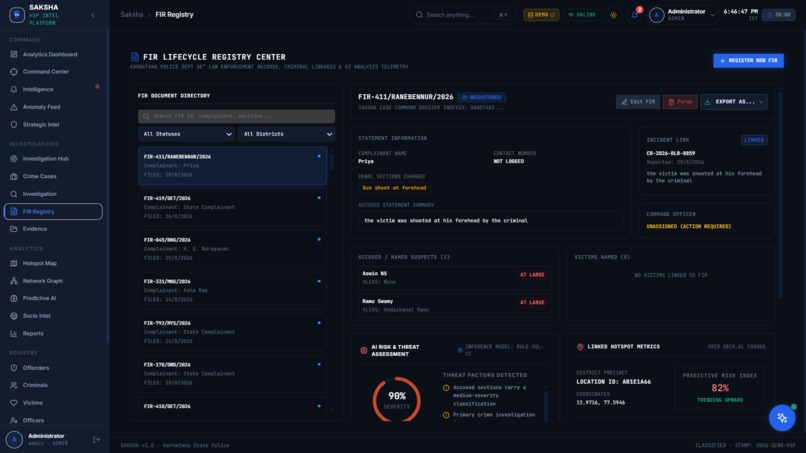
Task: Select FIR-331/MNG/2026 entry
Action: pyautogui.click(x=232, y=291)
